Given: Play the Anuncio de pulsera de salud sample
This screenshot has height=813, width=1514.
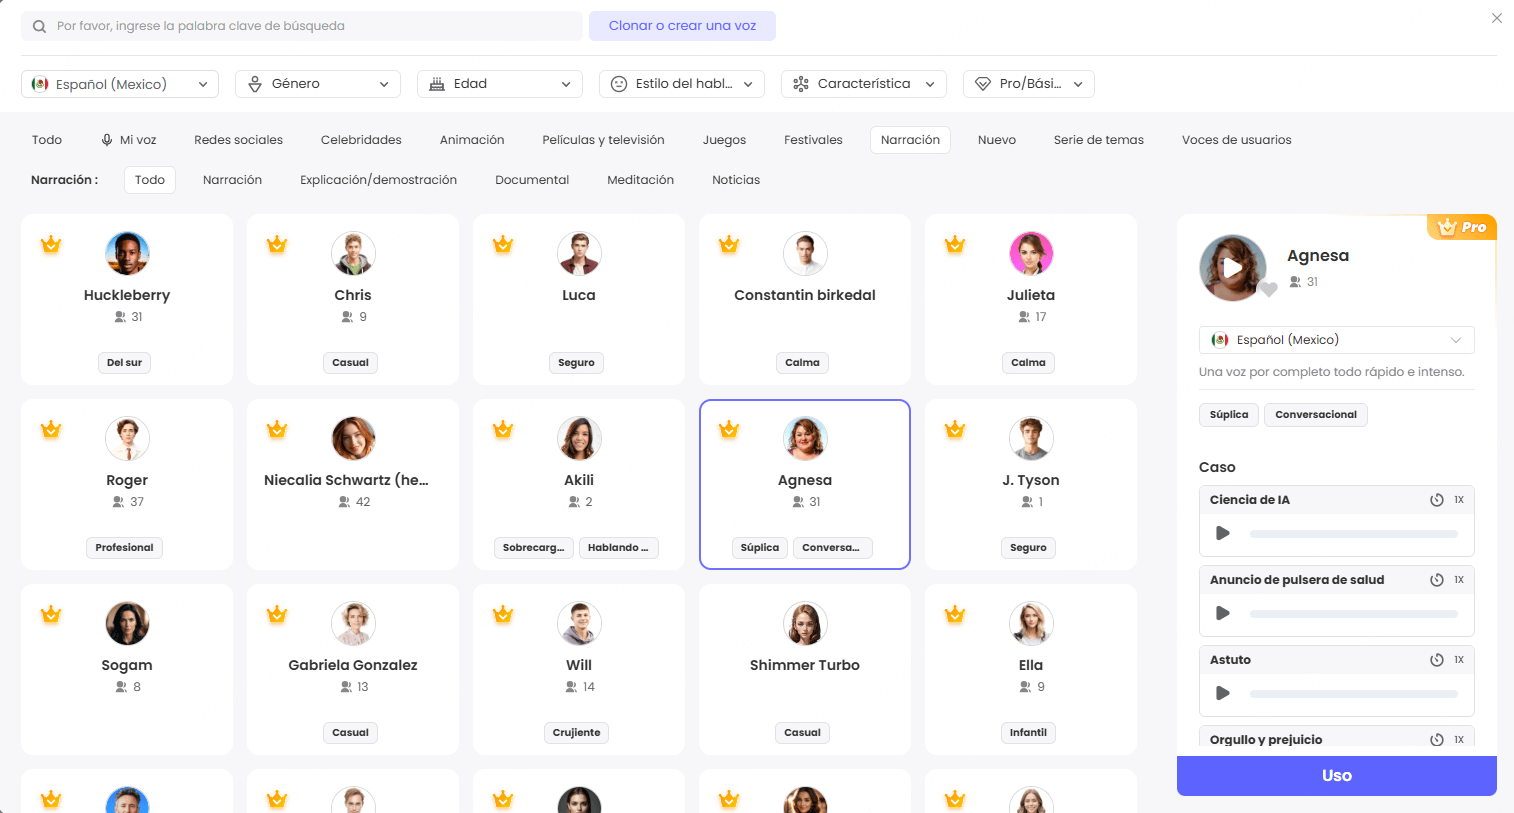Looking at the screenshot, I should tap(1222, 613).
